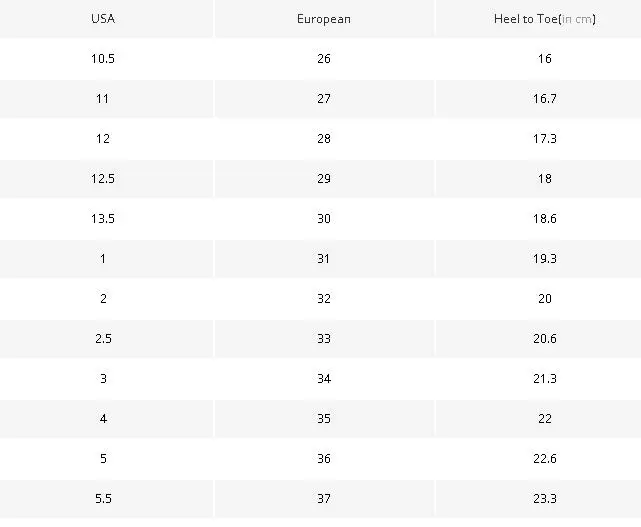Select European size 37 cell
641x527 pixels.
click(x=324, y=499)
